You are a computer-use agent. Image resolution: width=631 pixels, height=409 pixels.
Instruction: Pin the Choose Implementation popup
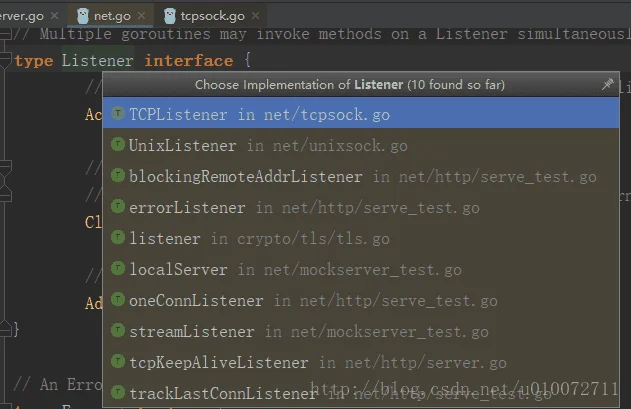click(607, 84)
